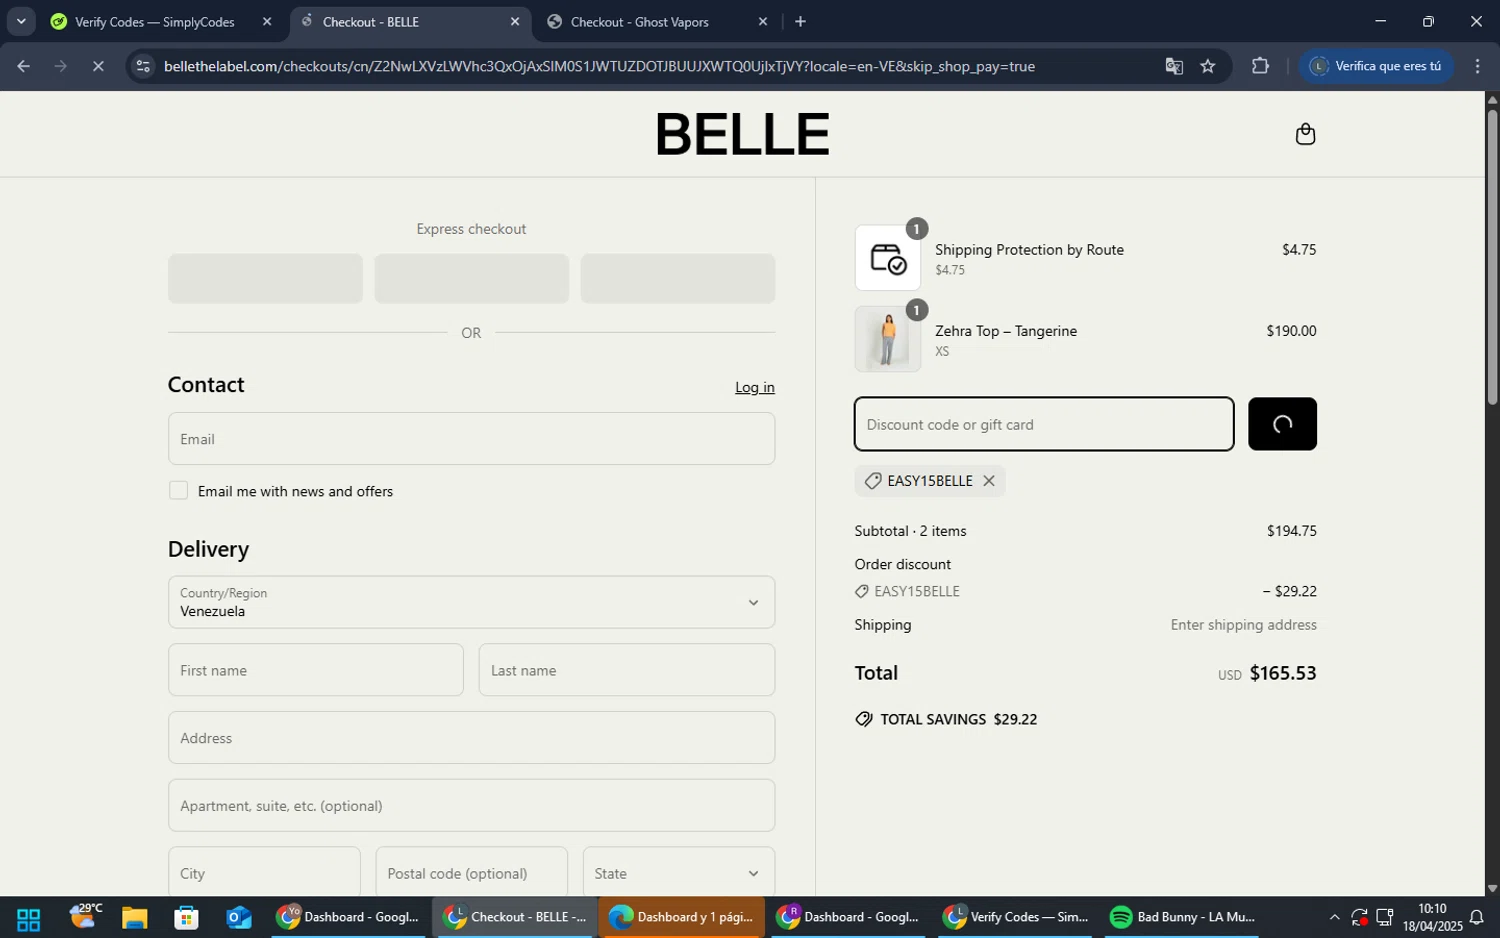
Task: Switch to the Verify Codes Chrome taskbar window
Action: (x=1016, y=917)
